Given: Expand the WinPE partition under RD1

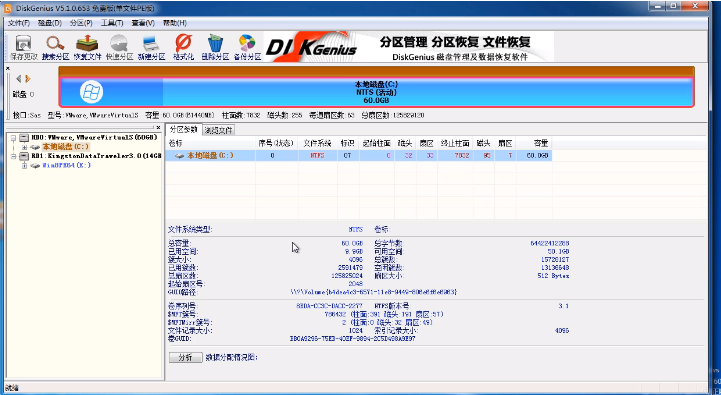Looking at the screenshot, I should pos(24,166).
